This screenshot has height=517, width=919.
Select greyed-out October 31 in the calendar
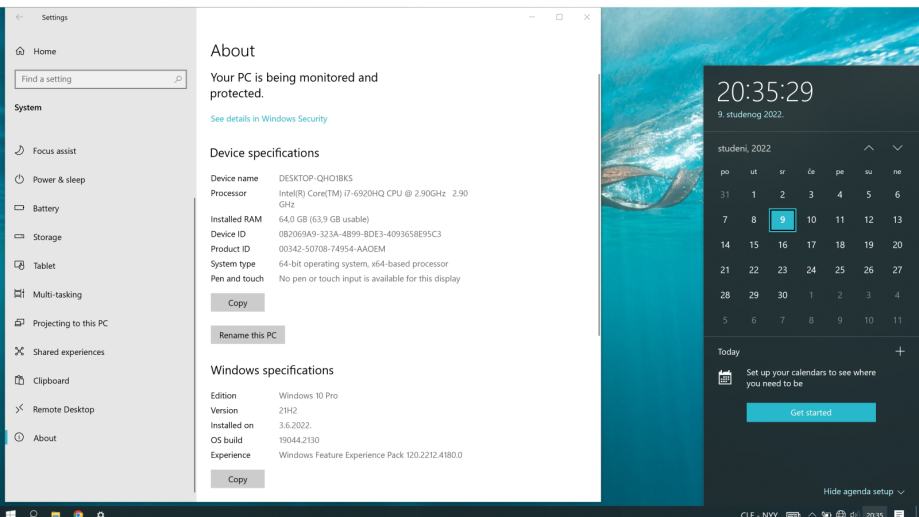(724, 195)
